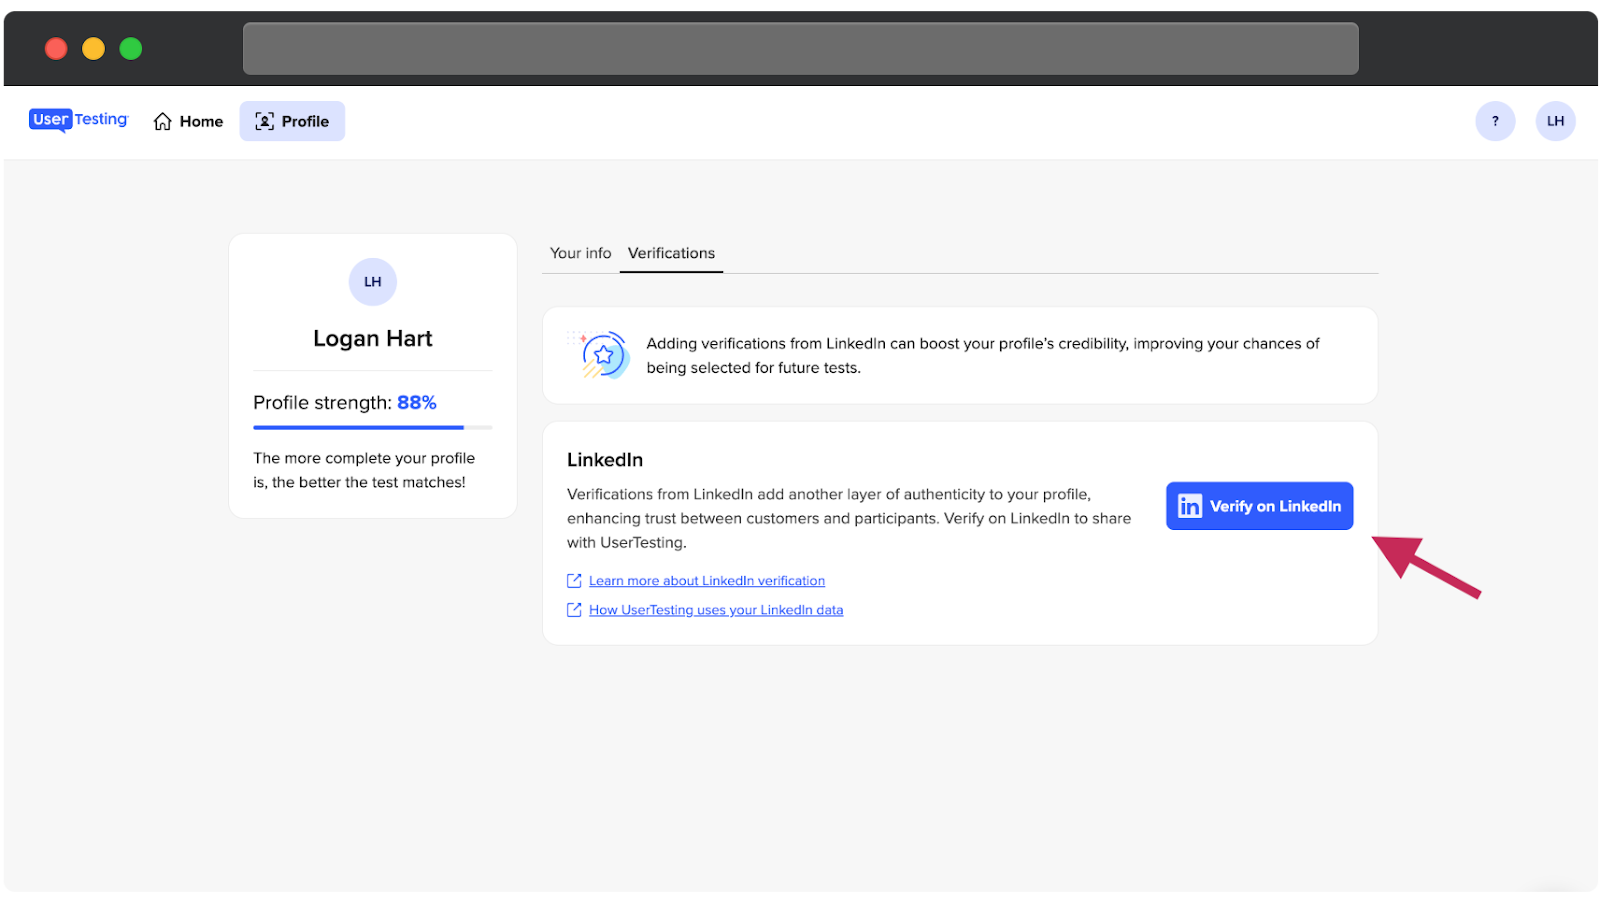Click the Verify on LinkedIn button
The height and width of the screenshot is (903, 1600).
pyautogui.click(x=1259, y=506)
